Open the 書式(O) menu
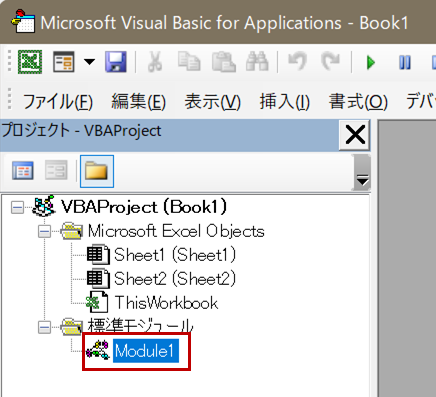This screenshot has height=397, width=436. 358,101
